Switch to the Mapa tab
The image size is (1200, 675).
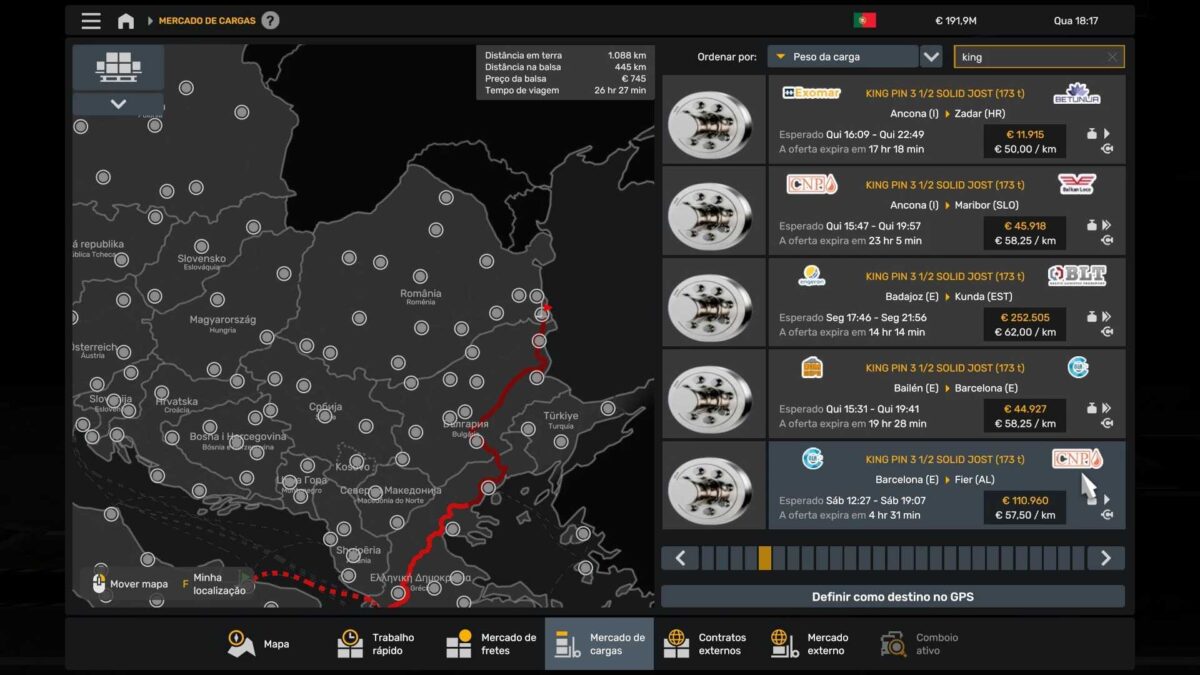259,644
